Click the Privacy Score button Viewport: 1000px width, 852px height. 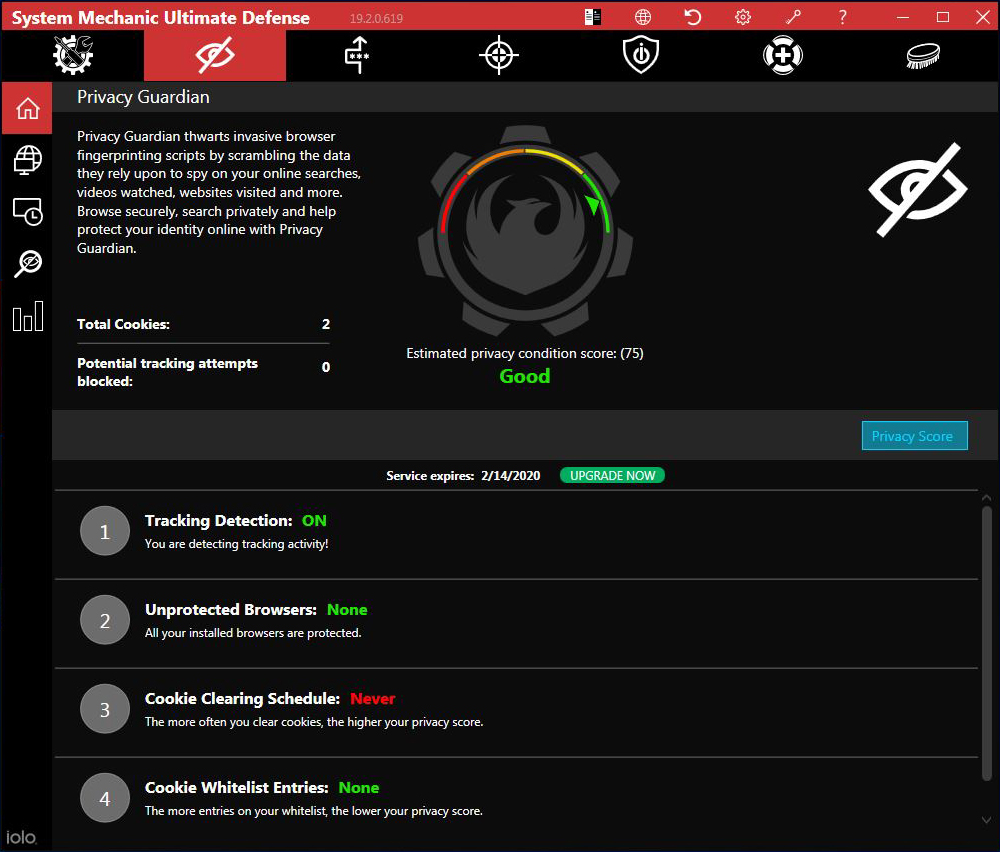click(x=914, y=436)
